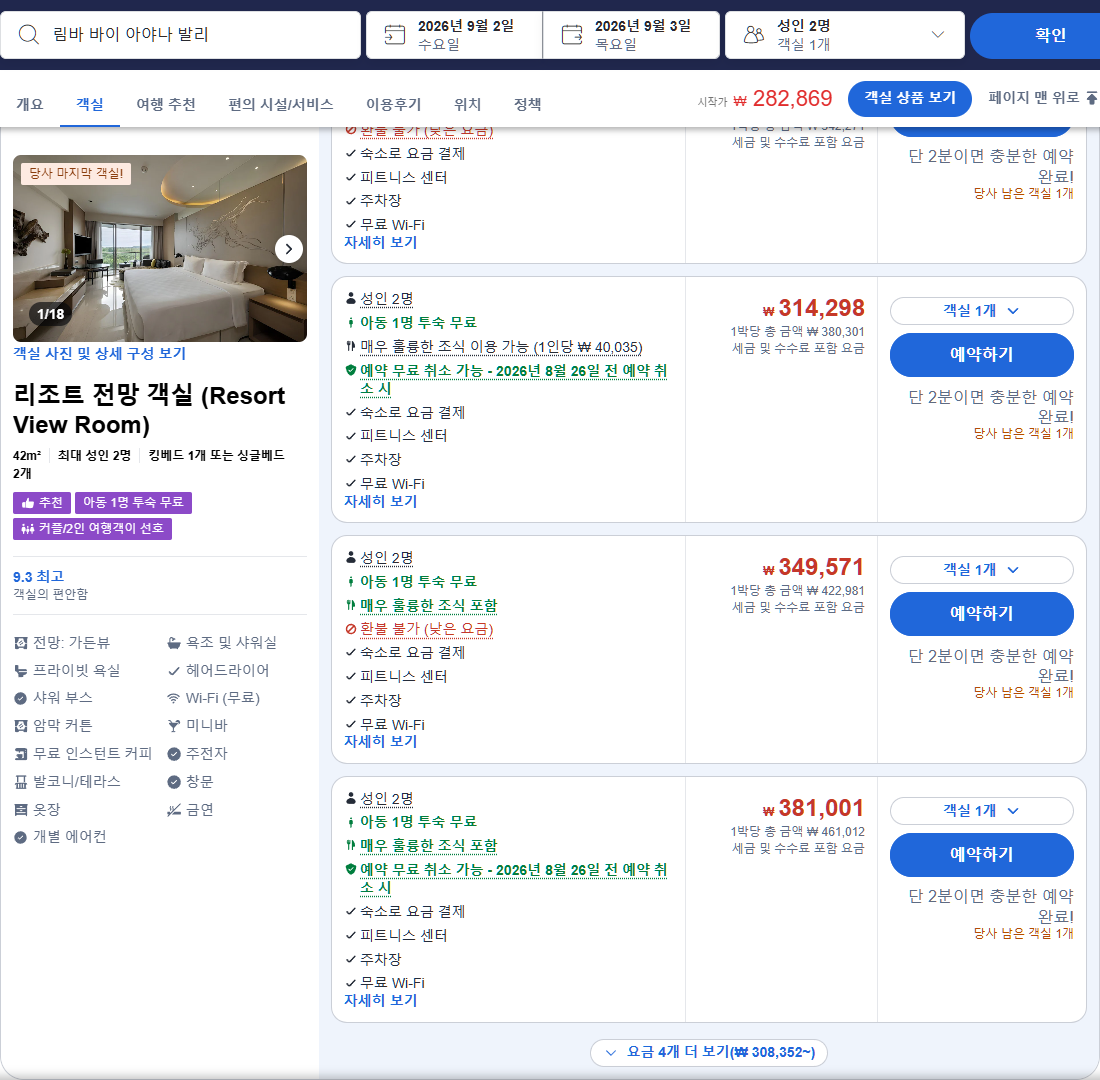1100x1080 pixels.
Task: Click the 아동 1명 투숙 무료 purple badge
Action: [133, 502]
